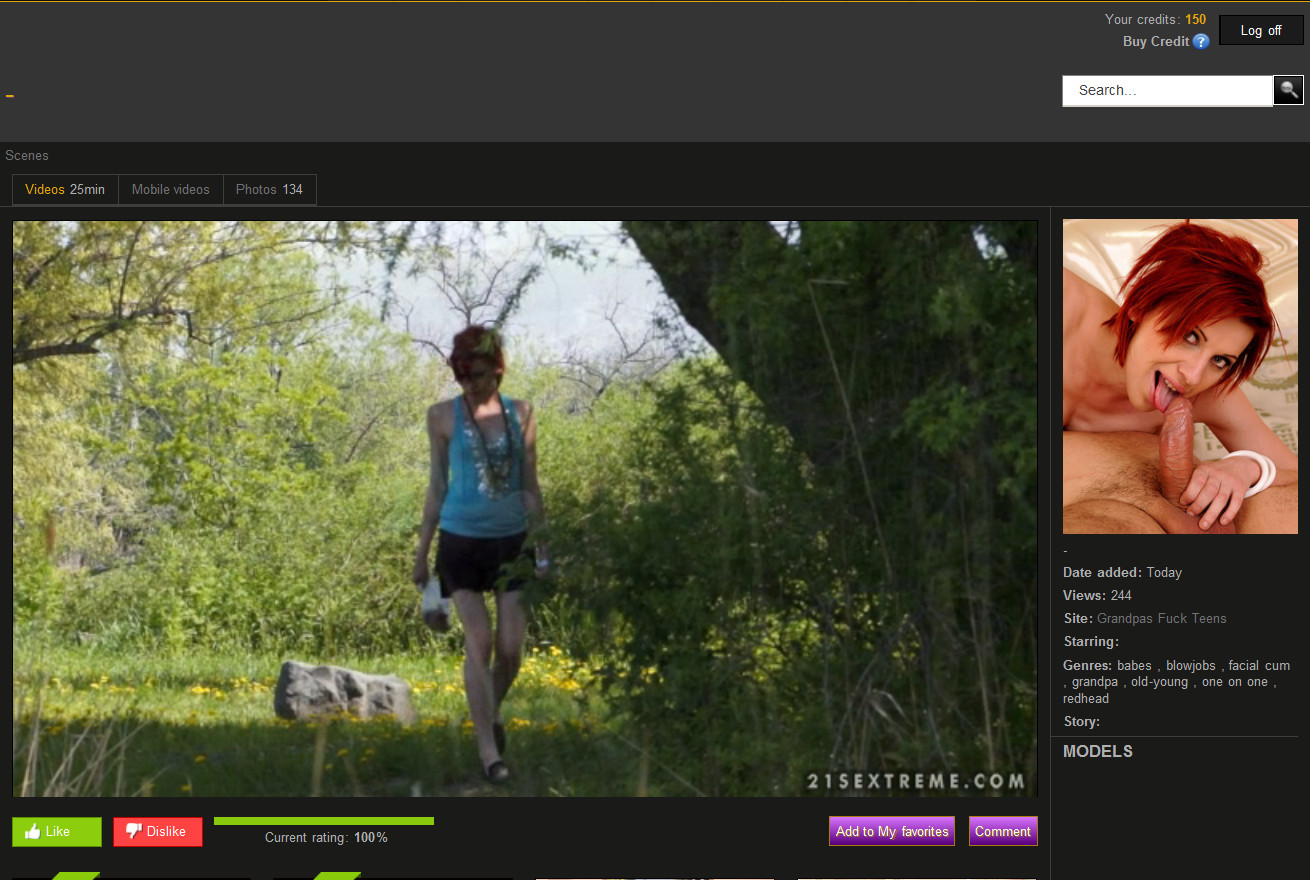Select the one on one genre link
The width and height of the screenshot is (1310, 880).
point(1235,682)
